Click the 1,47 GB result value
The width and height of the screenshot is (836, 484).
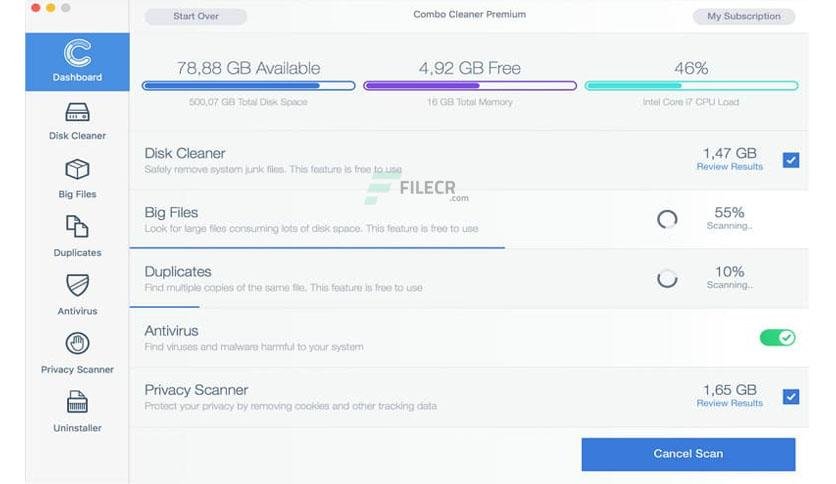729,154
